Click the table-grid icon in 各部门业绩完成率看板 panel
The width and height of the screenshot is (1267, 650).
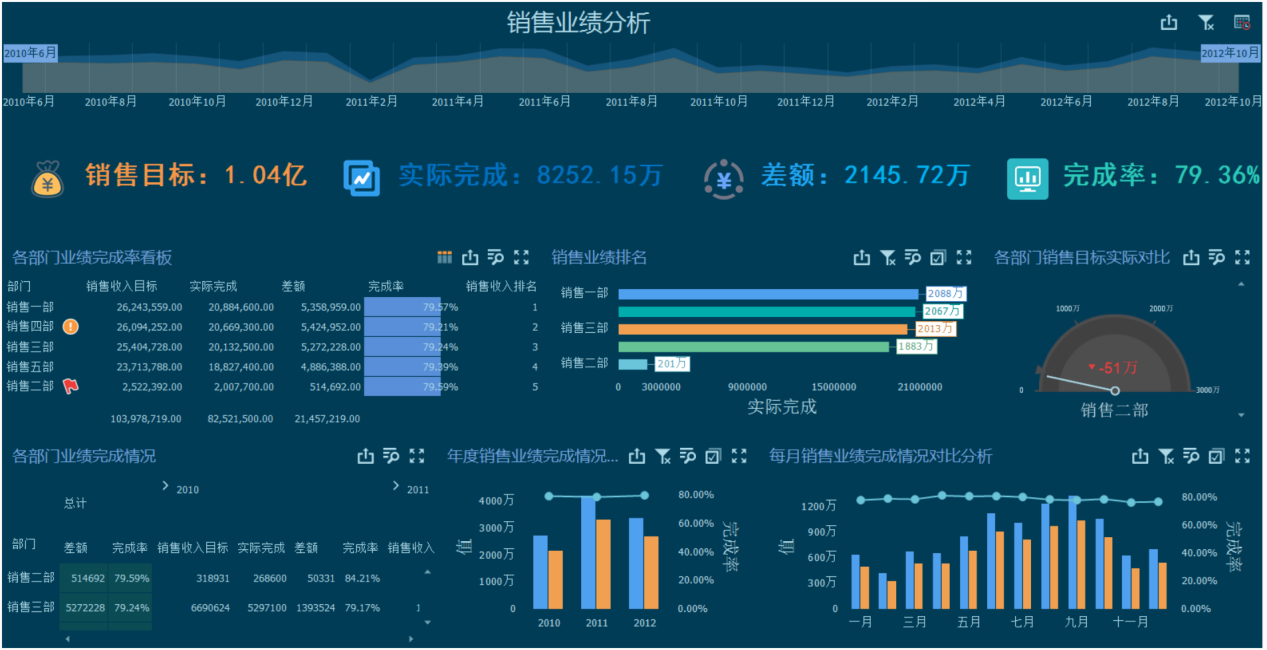(445, 257)
